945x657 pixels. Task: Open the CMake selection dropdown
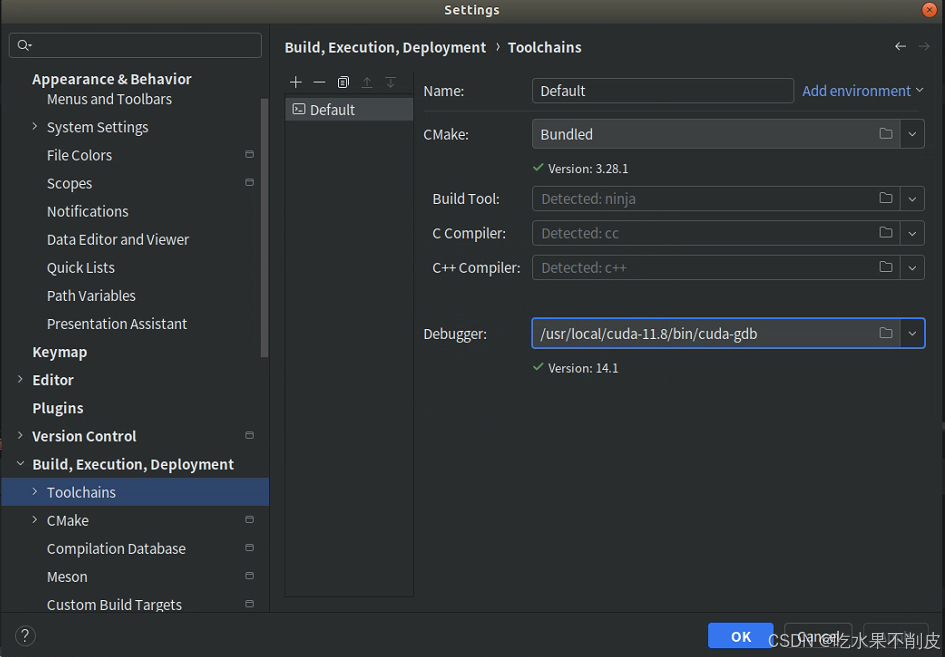pyautogui.click(x=912, y=133)
